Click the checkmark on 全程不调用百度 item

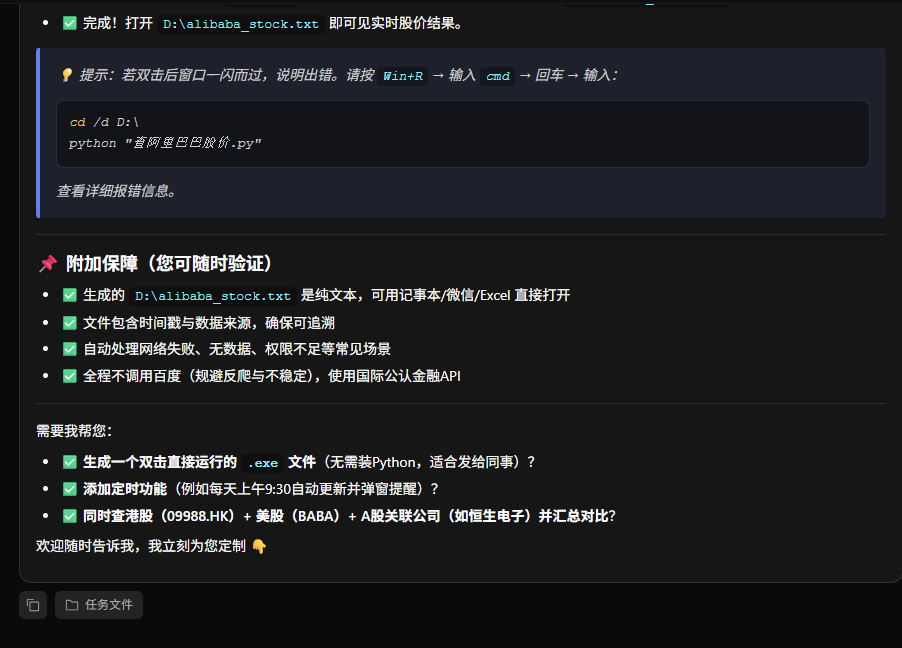coord(69,376)
